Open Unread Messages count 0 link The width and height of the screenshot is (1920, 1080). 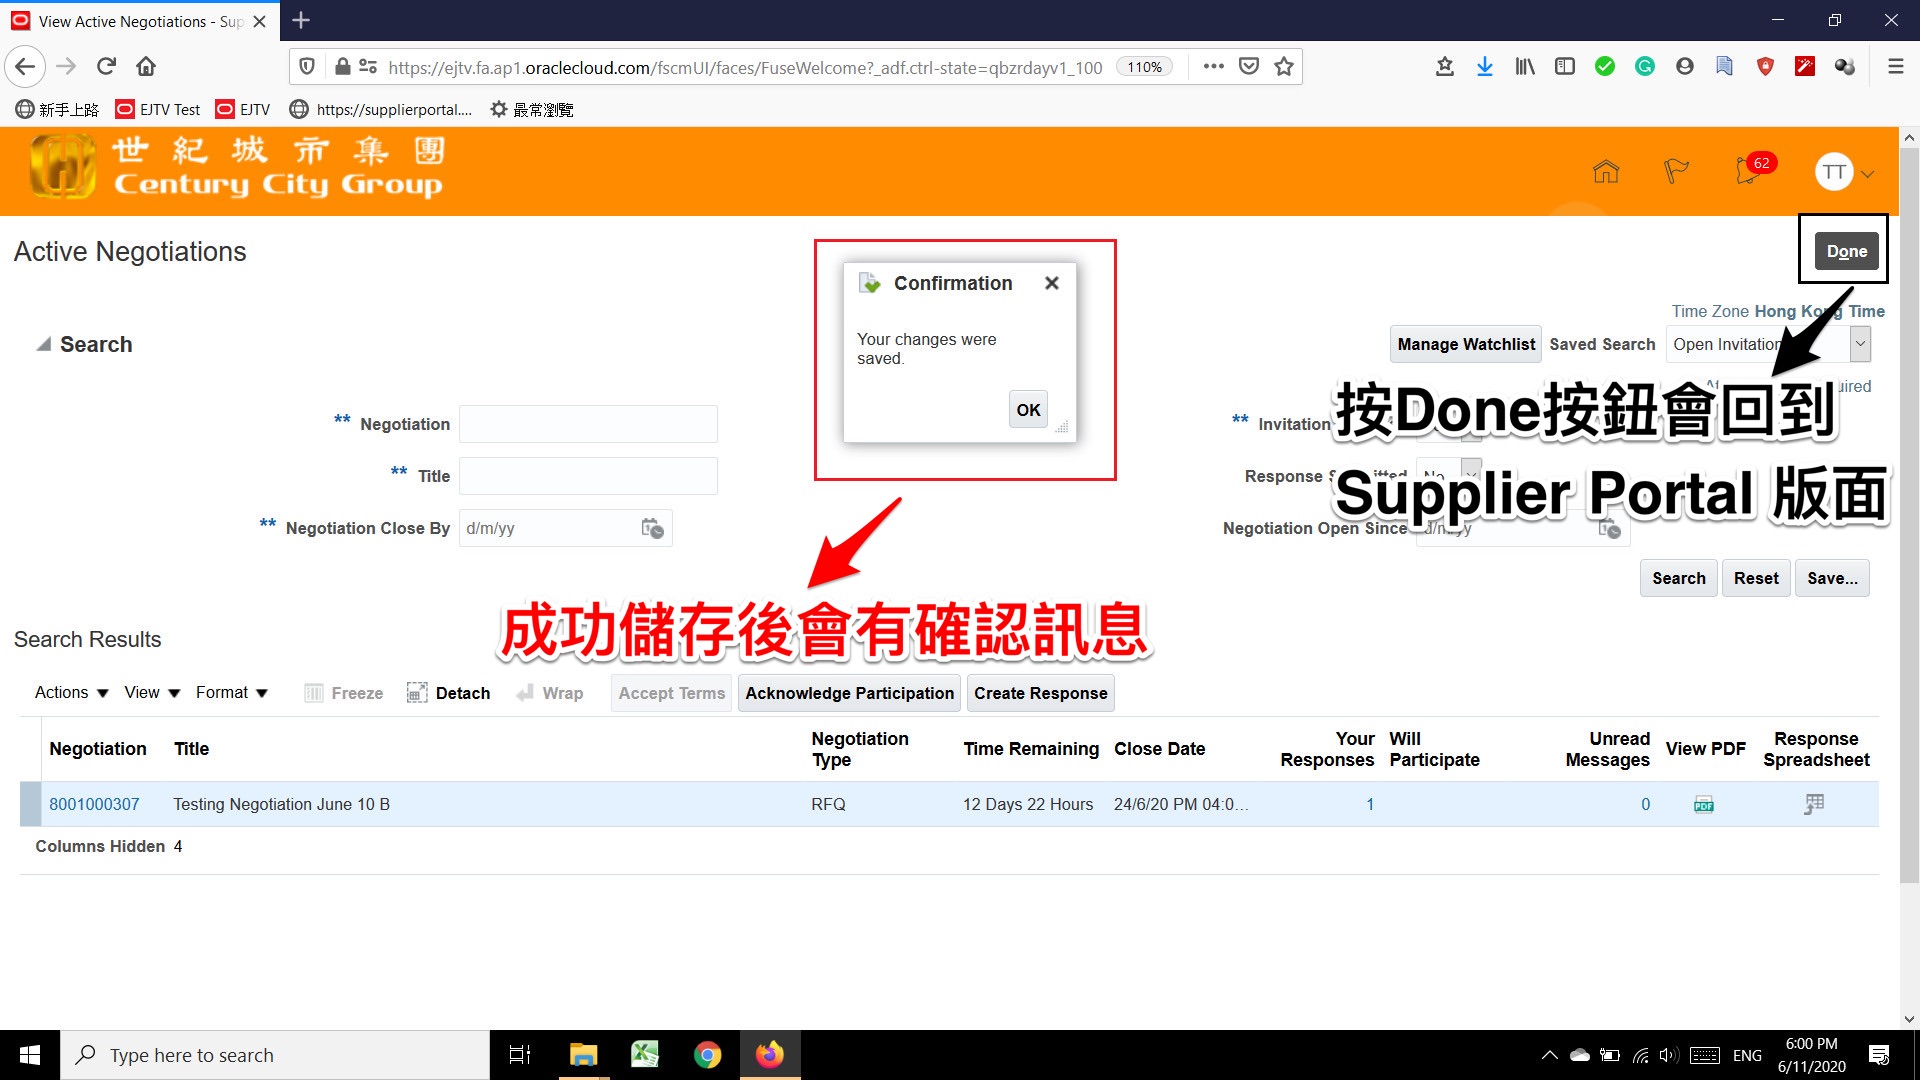click(1645, 804)
